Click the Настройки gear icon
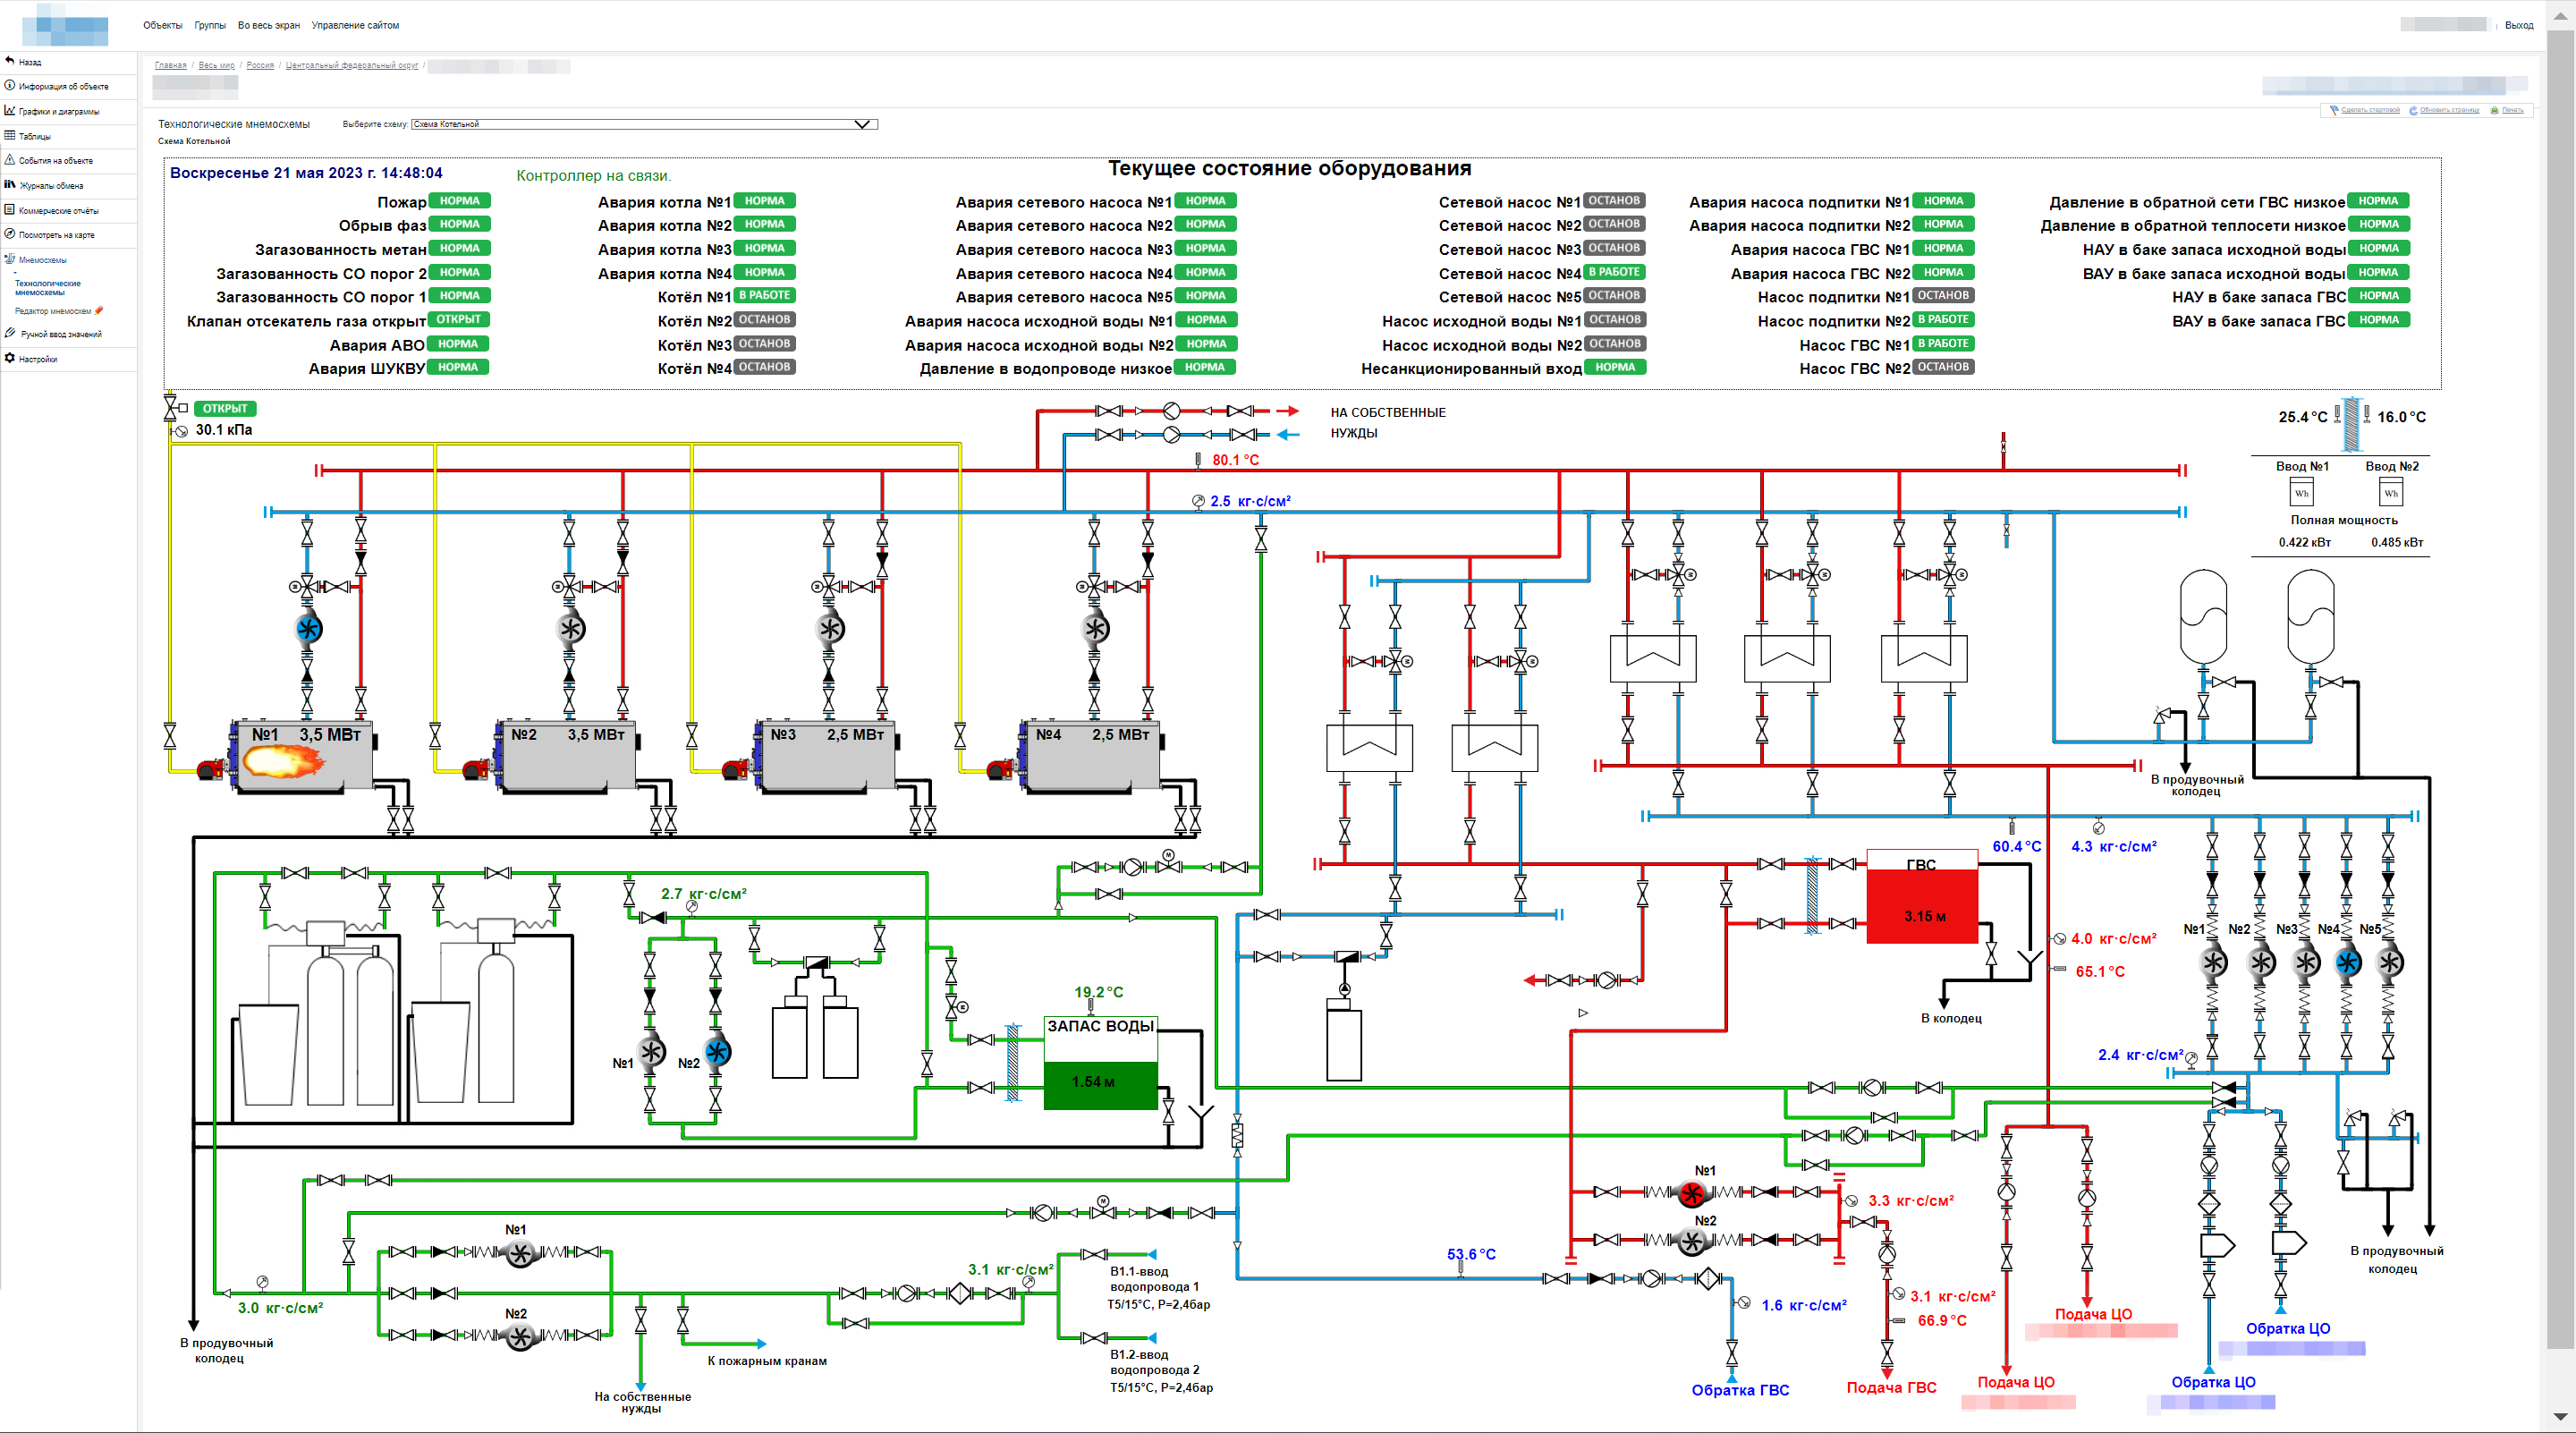This screenshot has height=1433, width=2576. [x=10, y=359]
